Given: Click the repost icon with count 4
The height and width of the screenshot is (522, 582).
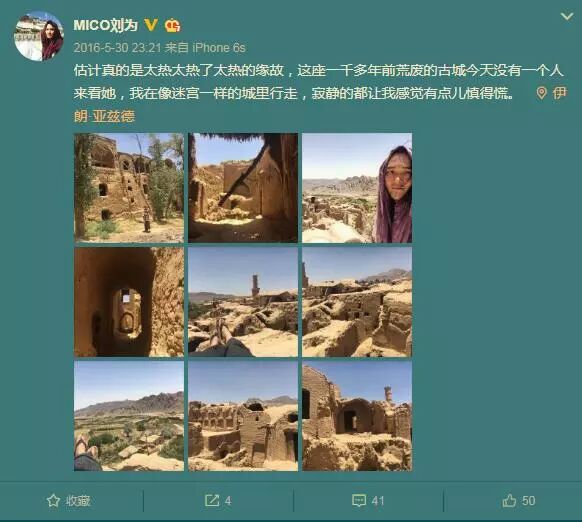Looking at the screenshot, I should (x=212, y=500).
